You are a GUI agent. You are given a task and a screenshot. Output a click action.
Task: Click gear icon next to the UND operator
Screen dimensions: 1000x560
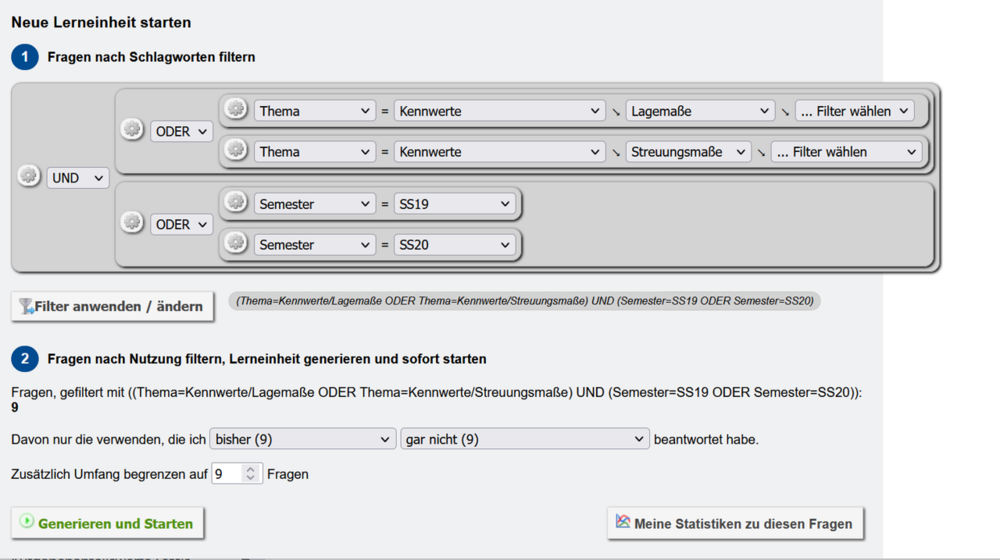(x=29, y=177)
